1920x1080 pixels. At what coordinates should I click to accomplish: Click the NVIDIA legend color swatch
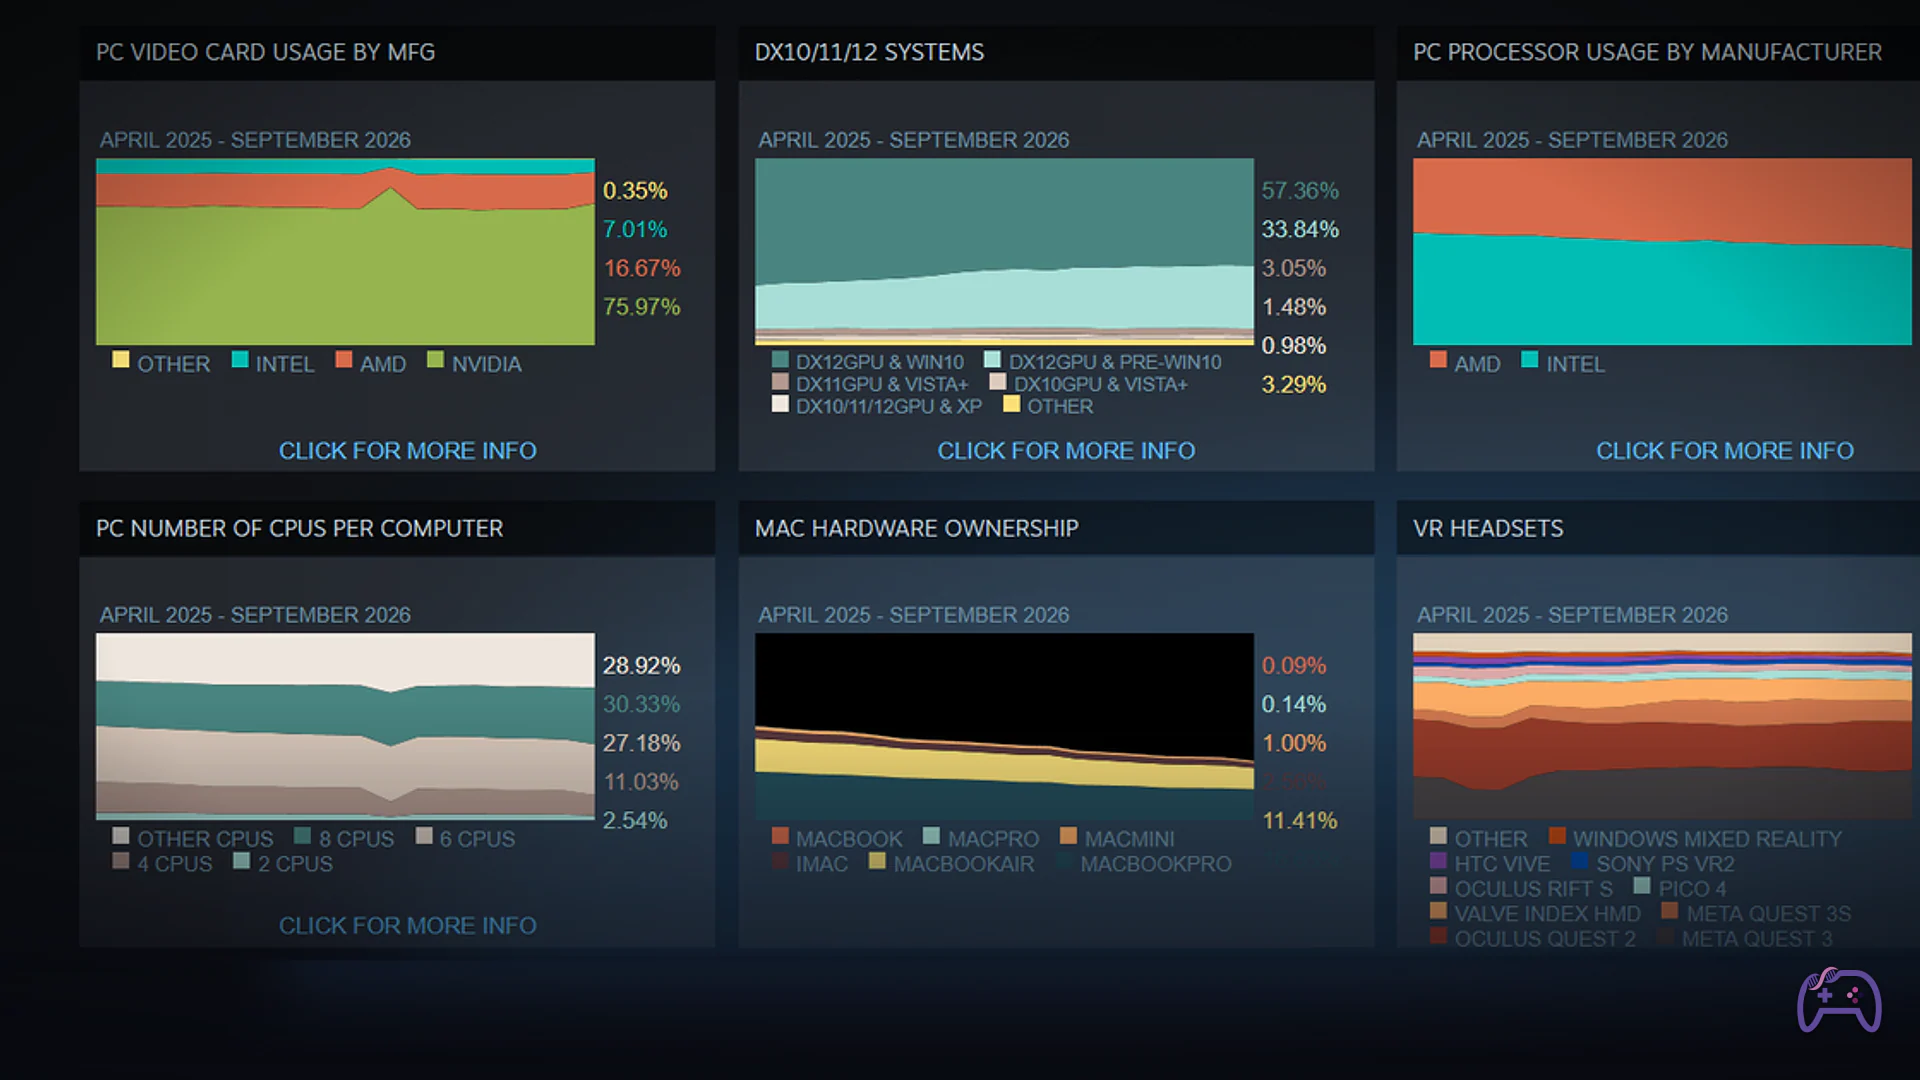pos(435,360)
